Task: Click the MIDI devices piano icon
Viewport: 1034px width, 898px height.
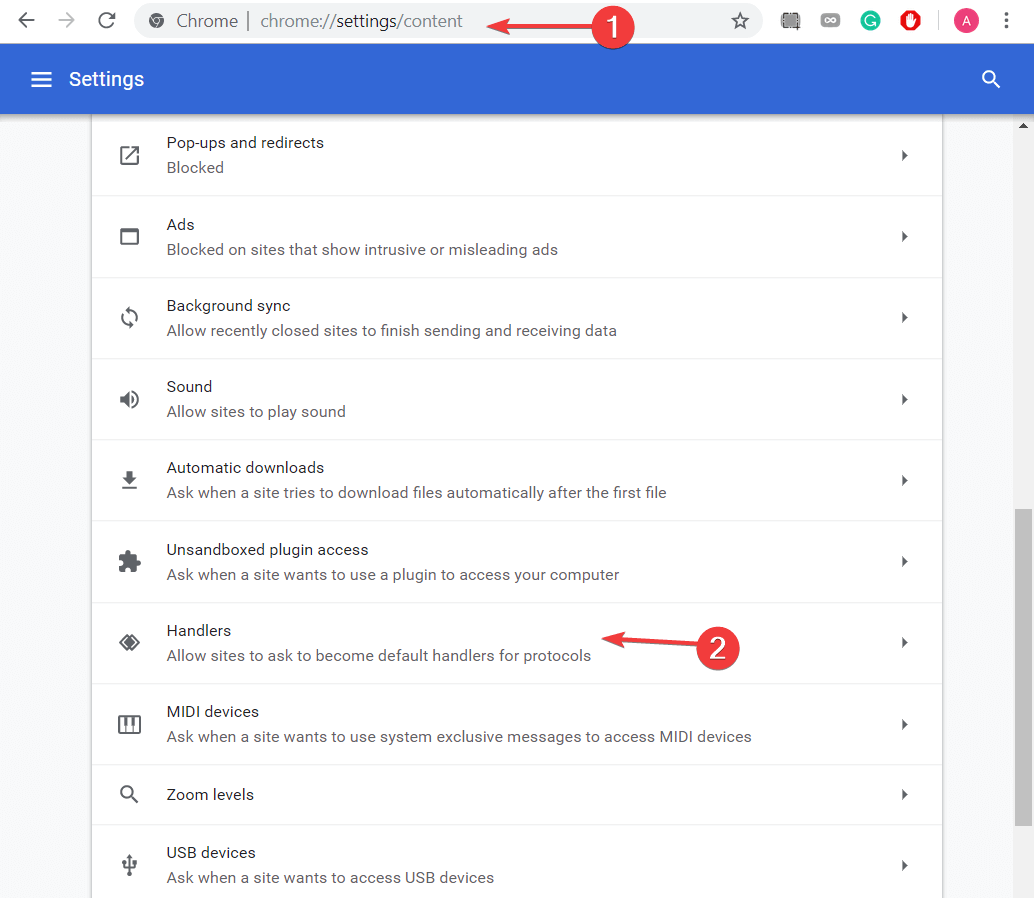Action: (129, 724)
